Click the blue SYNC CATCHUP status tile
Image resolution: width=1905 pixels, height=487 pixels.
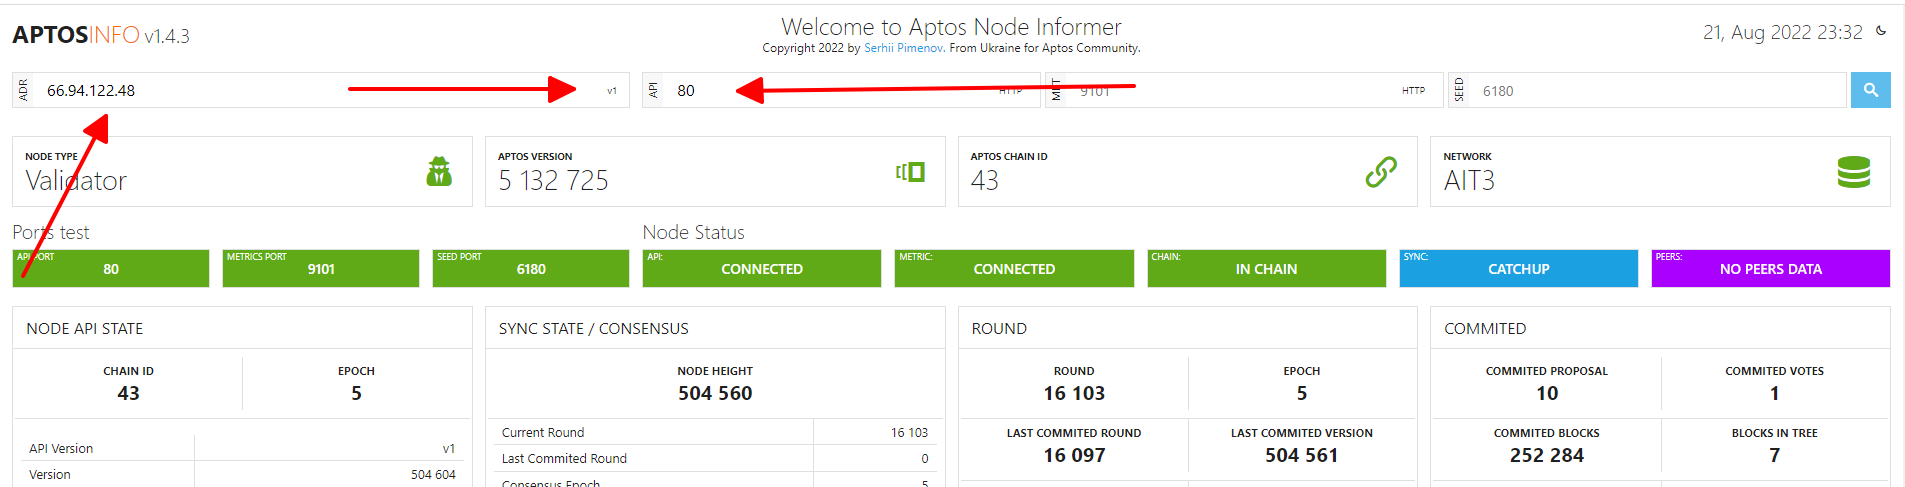tap(1518, 269)
